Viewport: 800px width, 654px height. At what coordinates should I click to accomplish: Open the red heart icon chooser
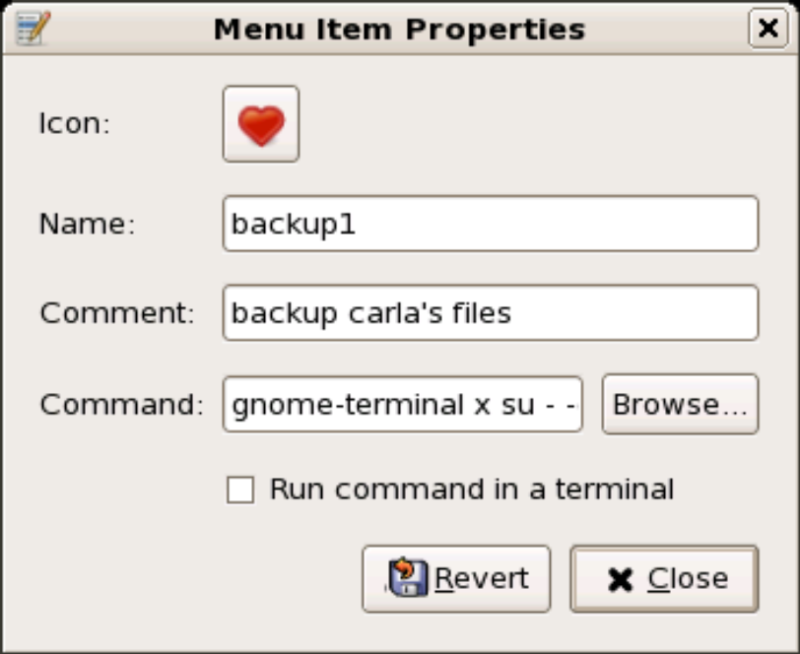click(261, 124)
